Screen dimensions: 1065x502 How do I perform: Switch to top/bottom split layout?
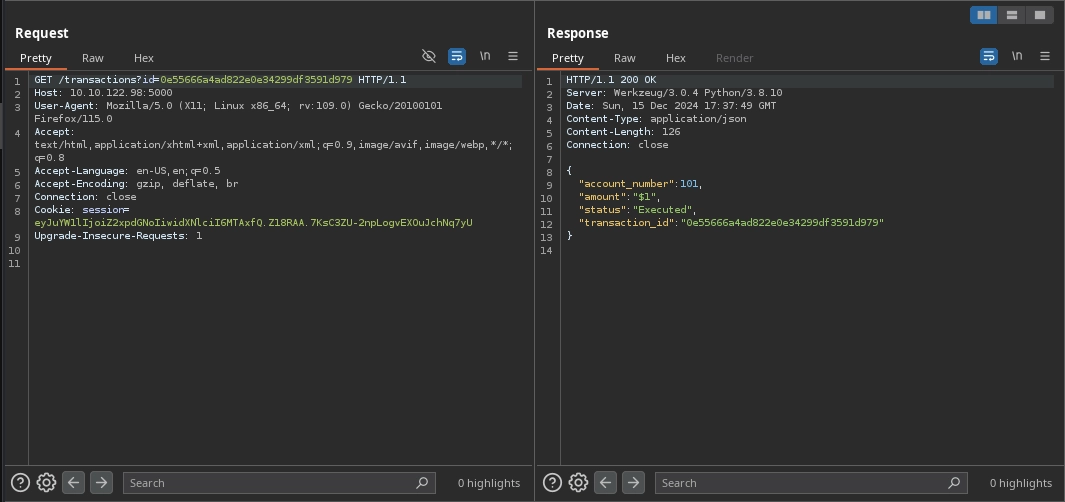pos(1012,15)
